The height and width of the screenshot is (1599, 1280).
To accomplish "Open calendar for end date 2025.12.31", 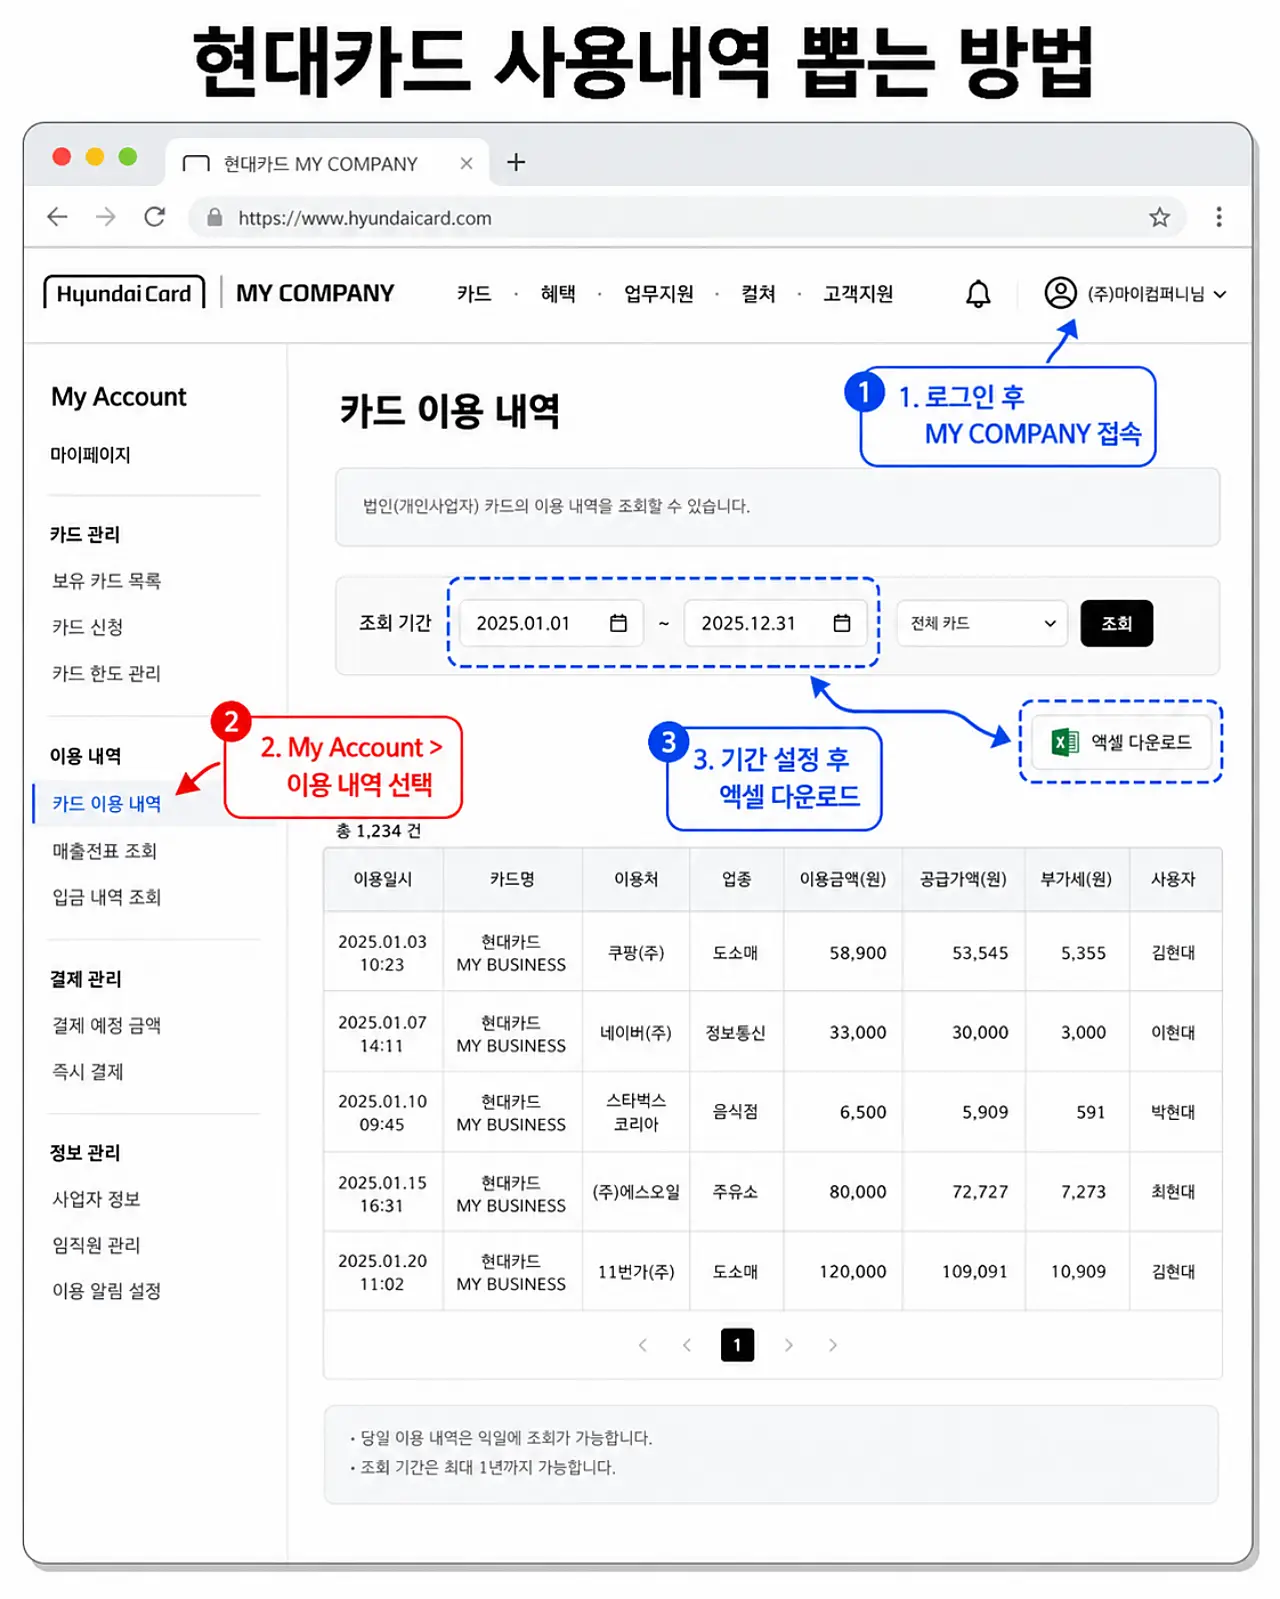I will pos(842,623).
